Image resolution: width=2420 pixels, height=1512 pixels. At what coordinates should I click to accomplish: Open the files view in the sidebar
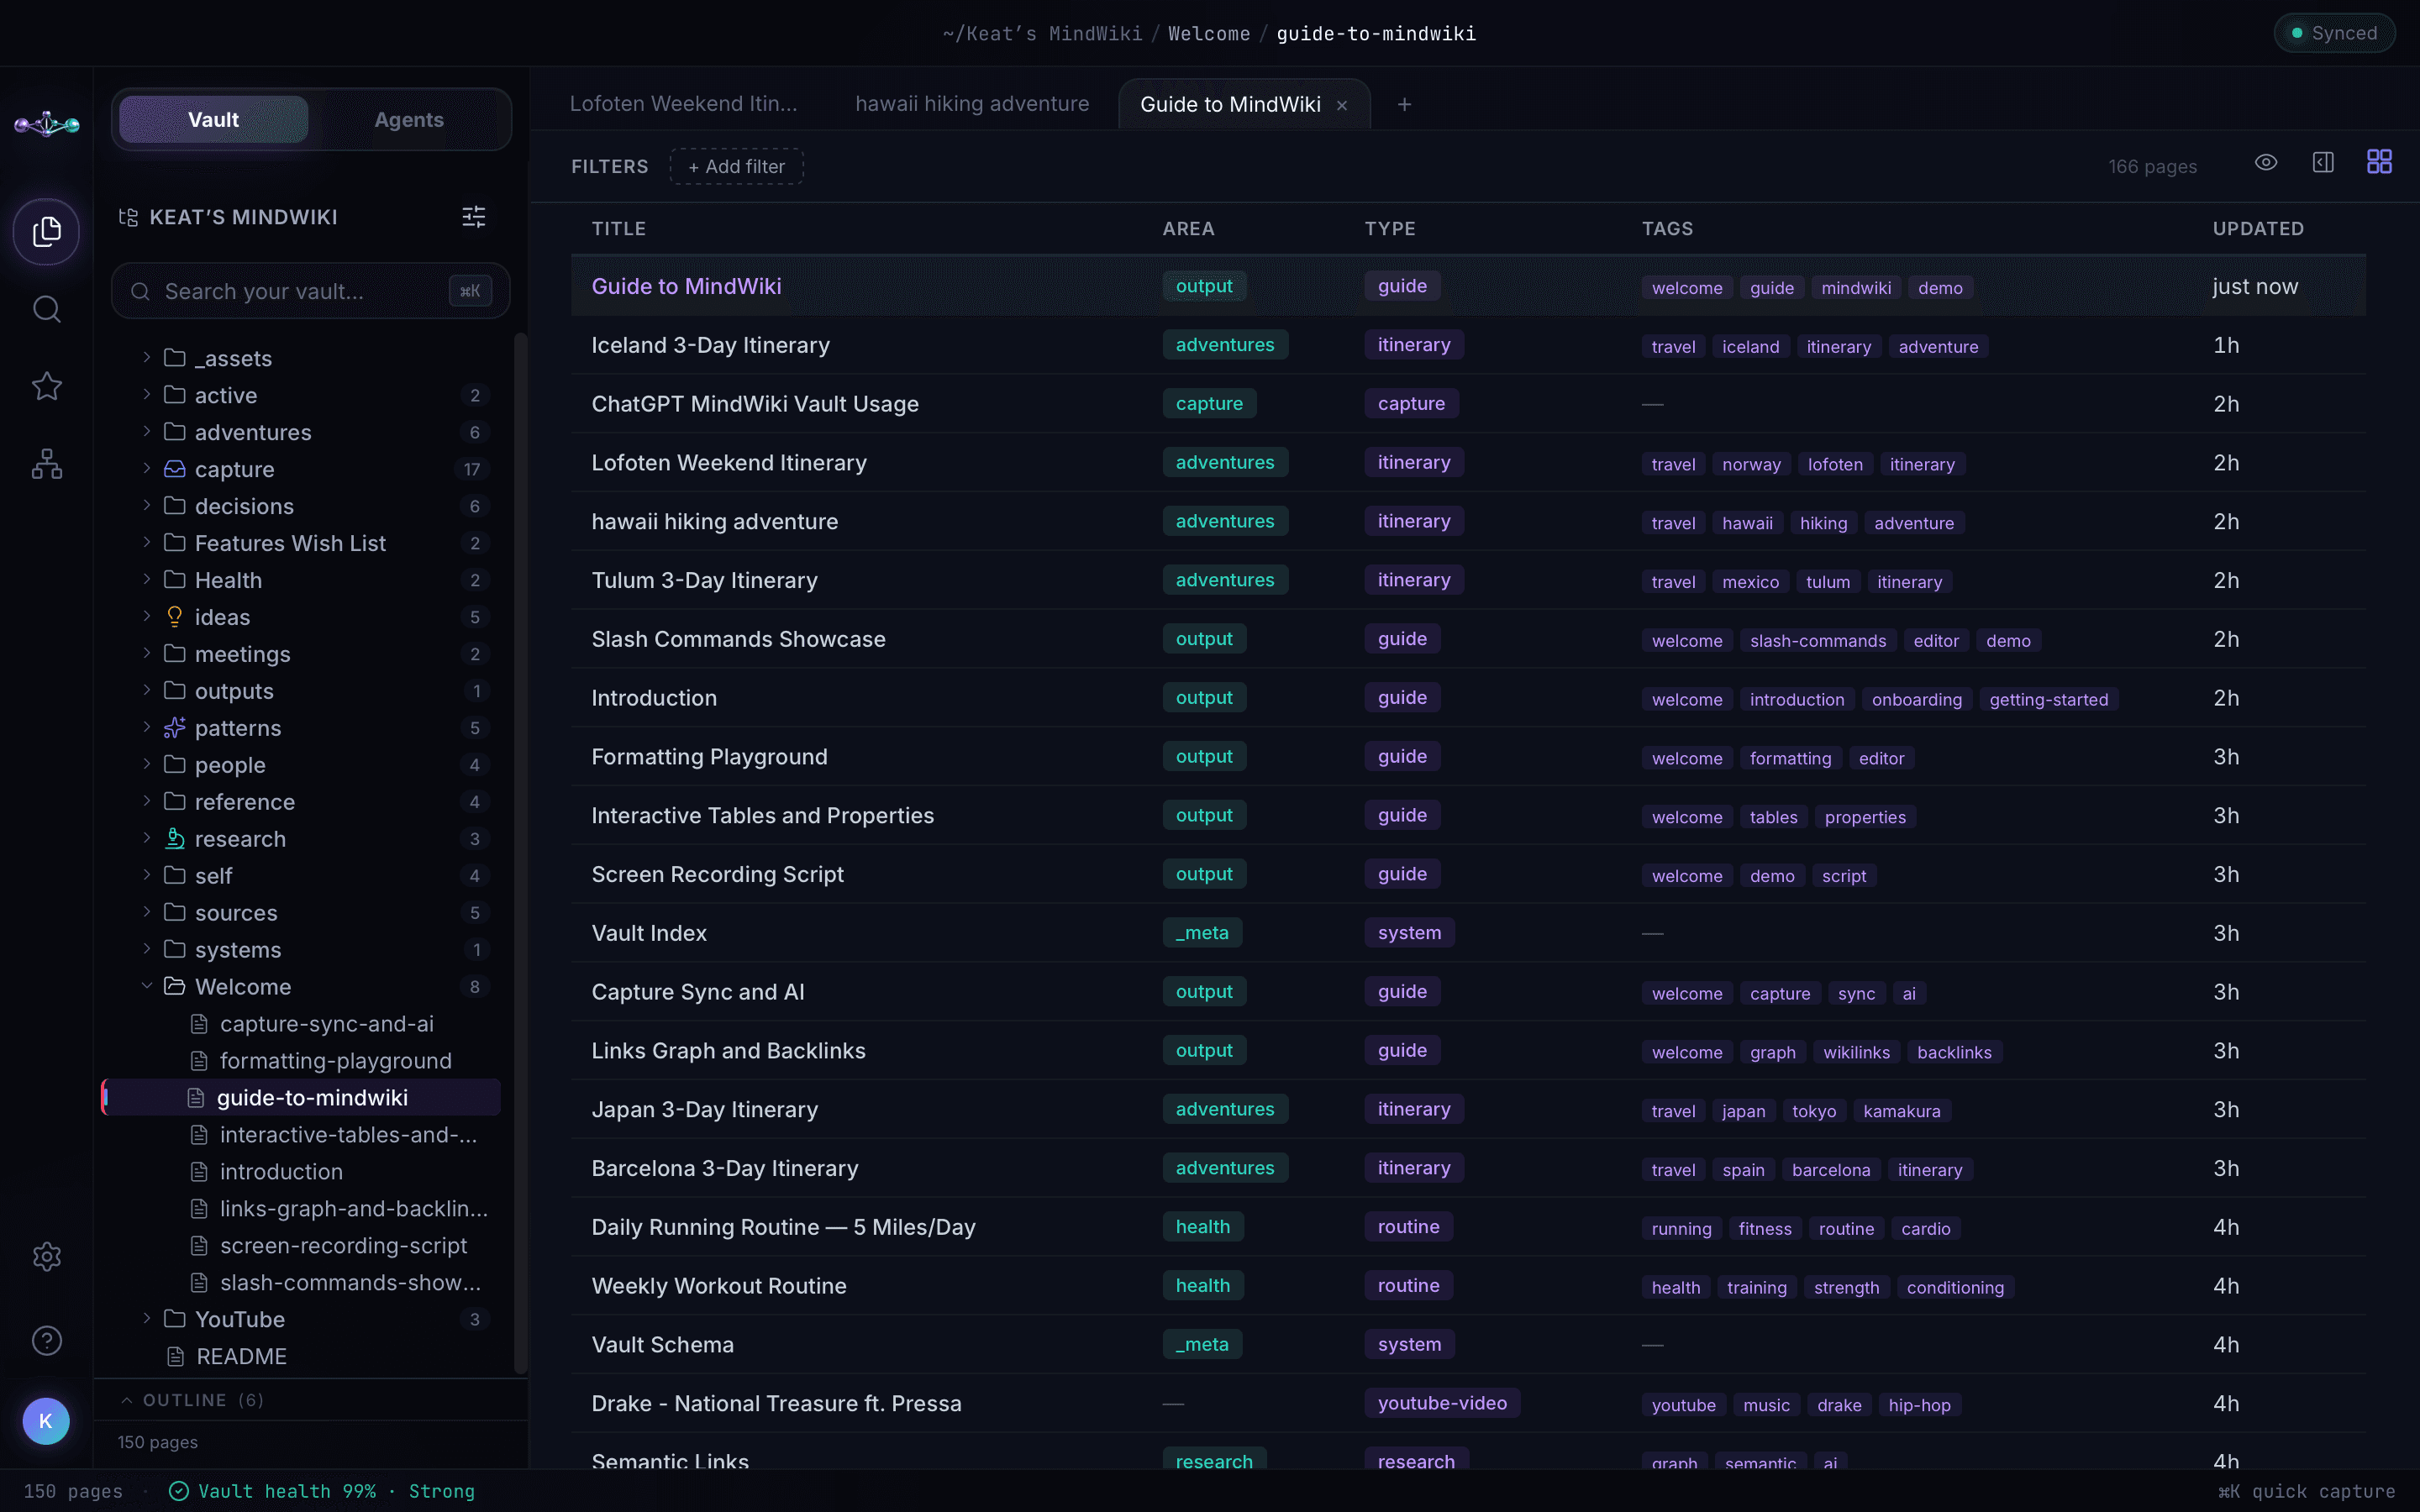46,232
